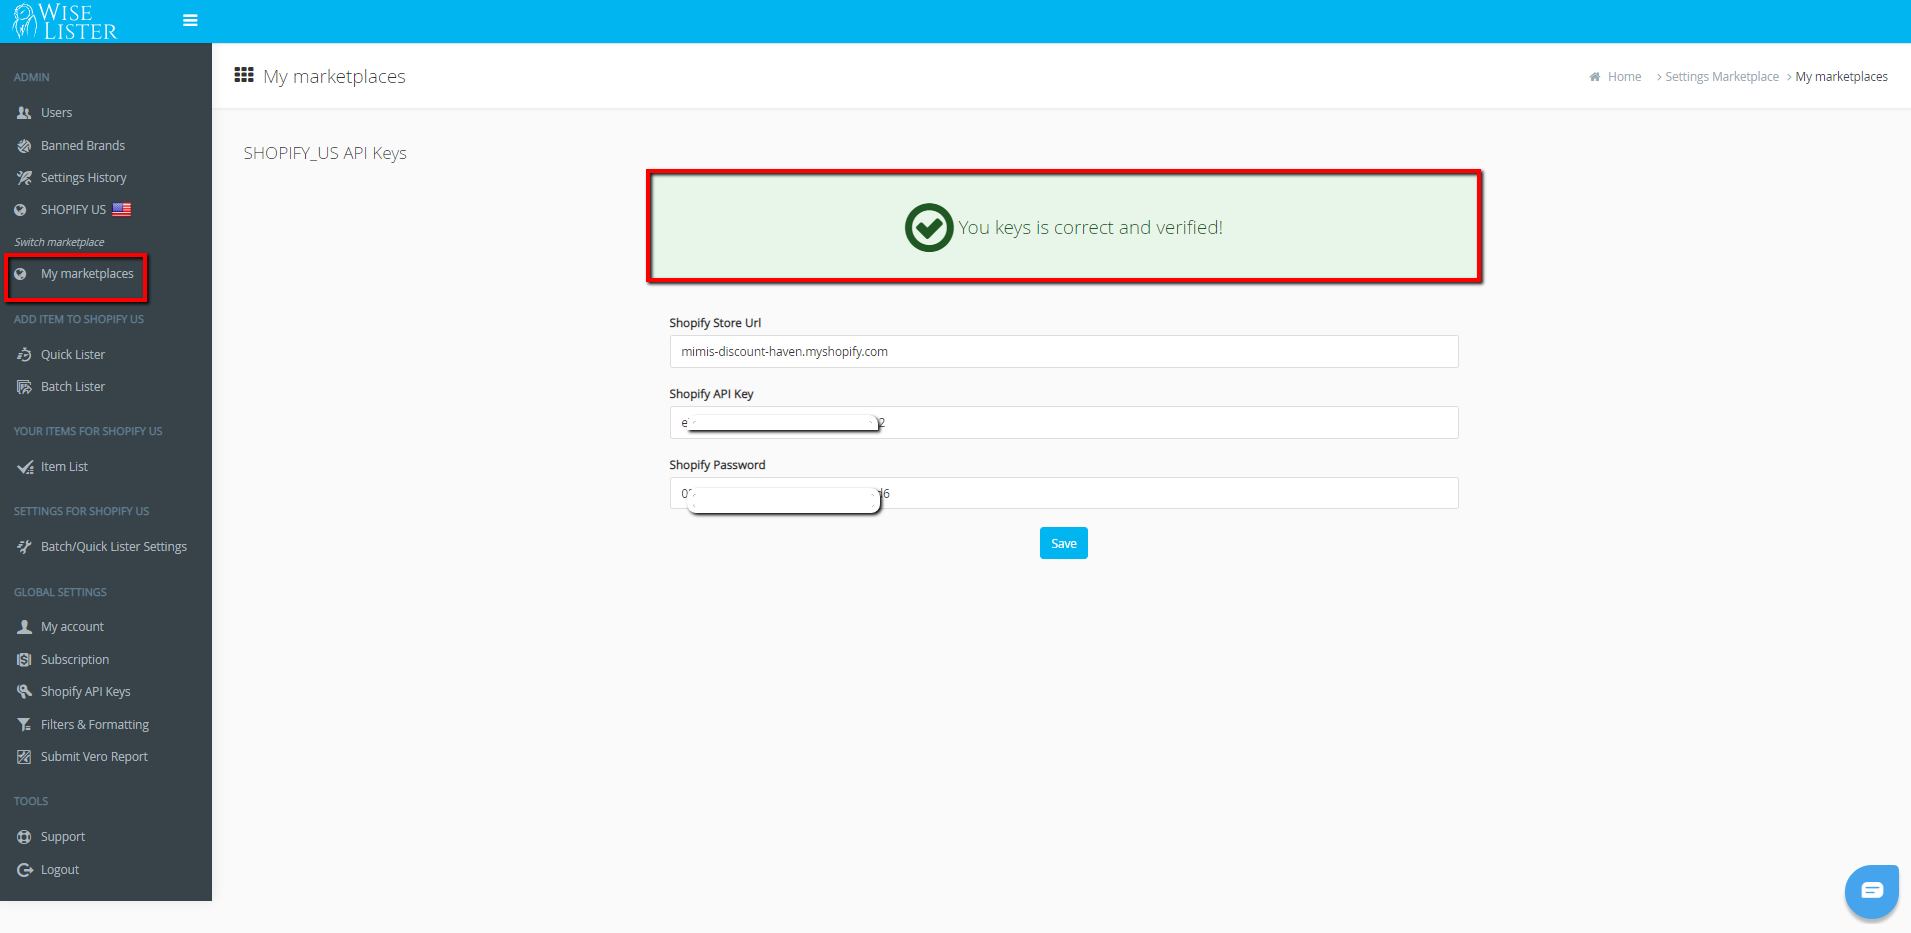Click the Filters & Formatting funnel icon
This screenshot has width=1911, height=933.
click(x=24, y=725)
